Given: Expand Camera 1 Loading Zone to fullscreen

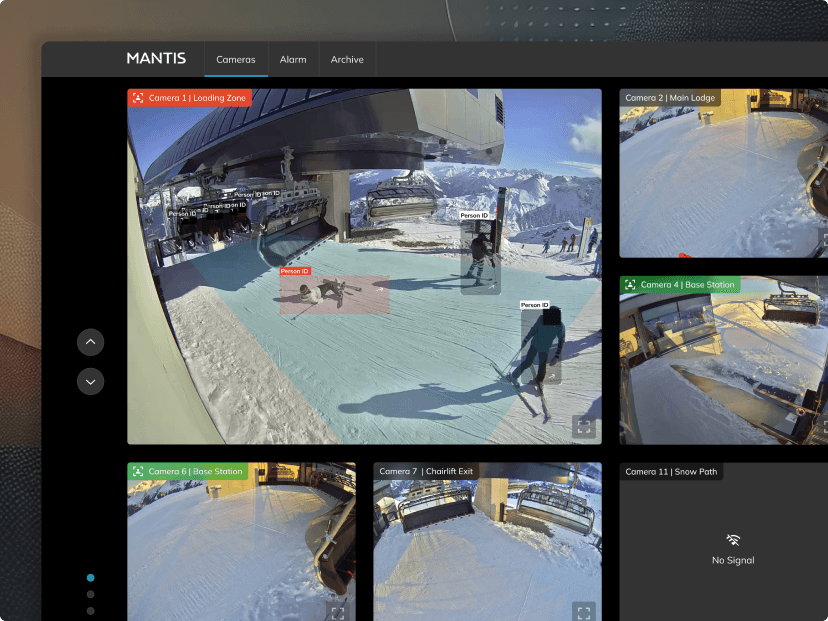Looking at the screenshot, I should coord(584,427).
